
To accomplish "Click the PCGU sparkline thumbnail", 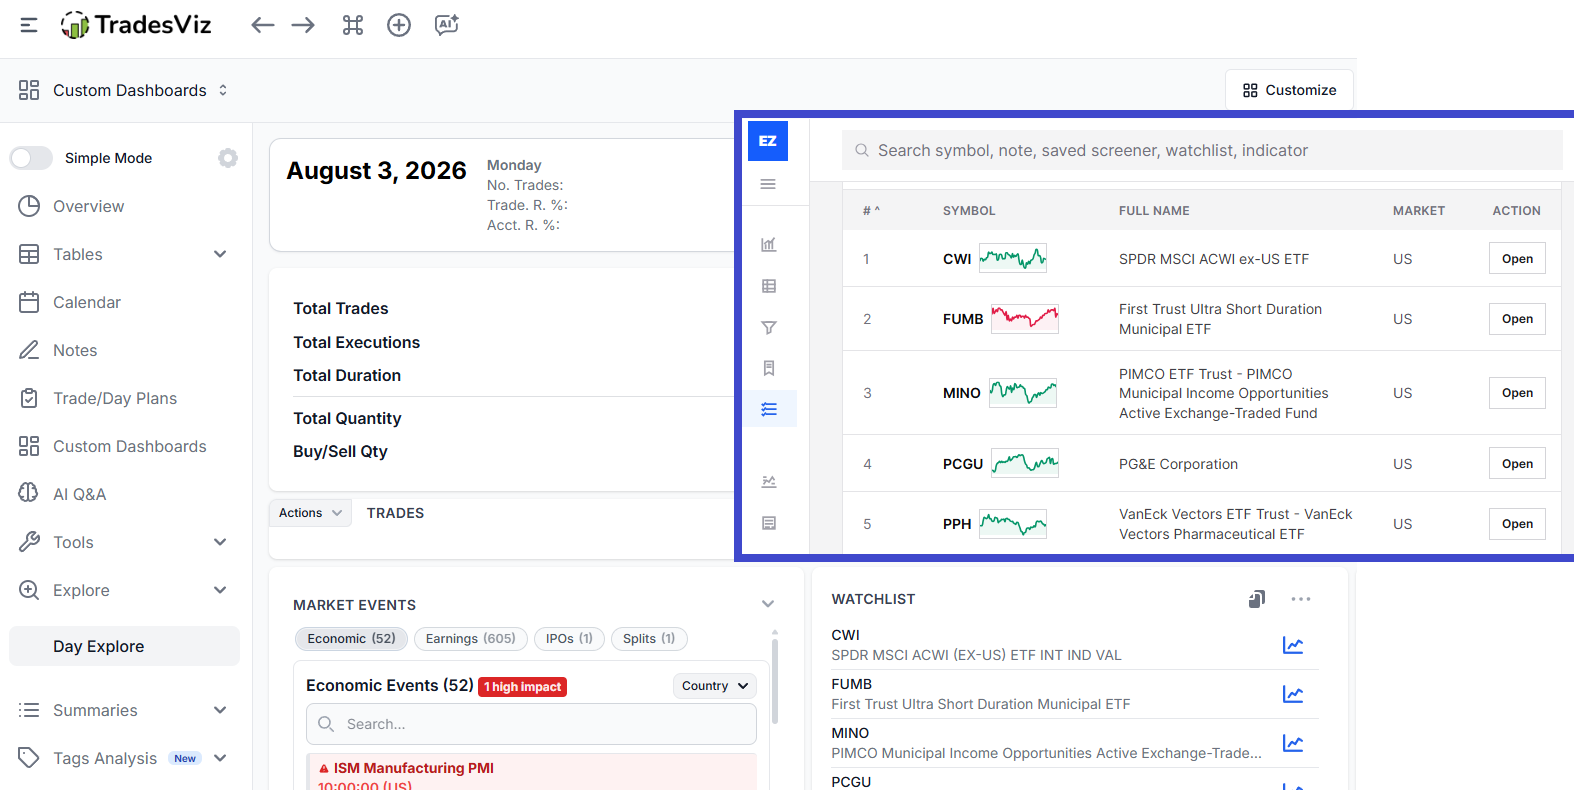I will coord(1025,464).
